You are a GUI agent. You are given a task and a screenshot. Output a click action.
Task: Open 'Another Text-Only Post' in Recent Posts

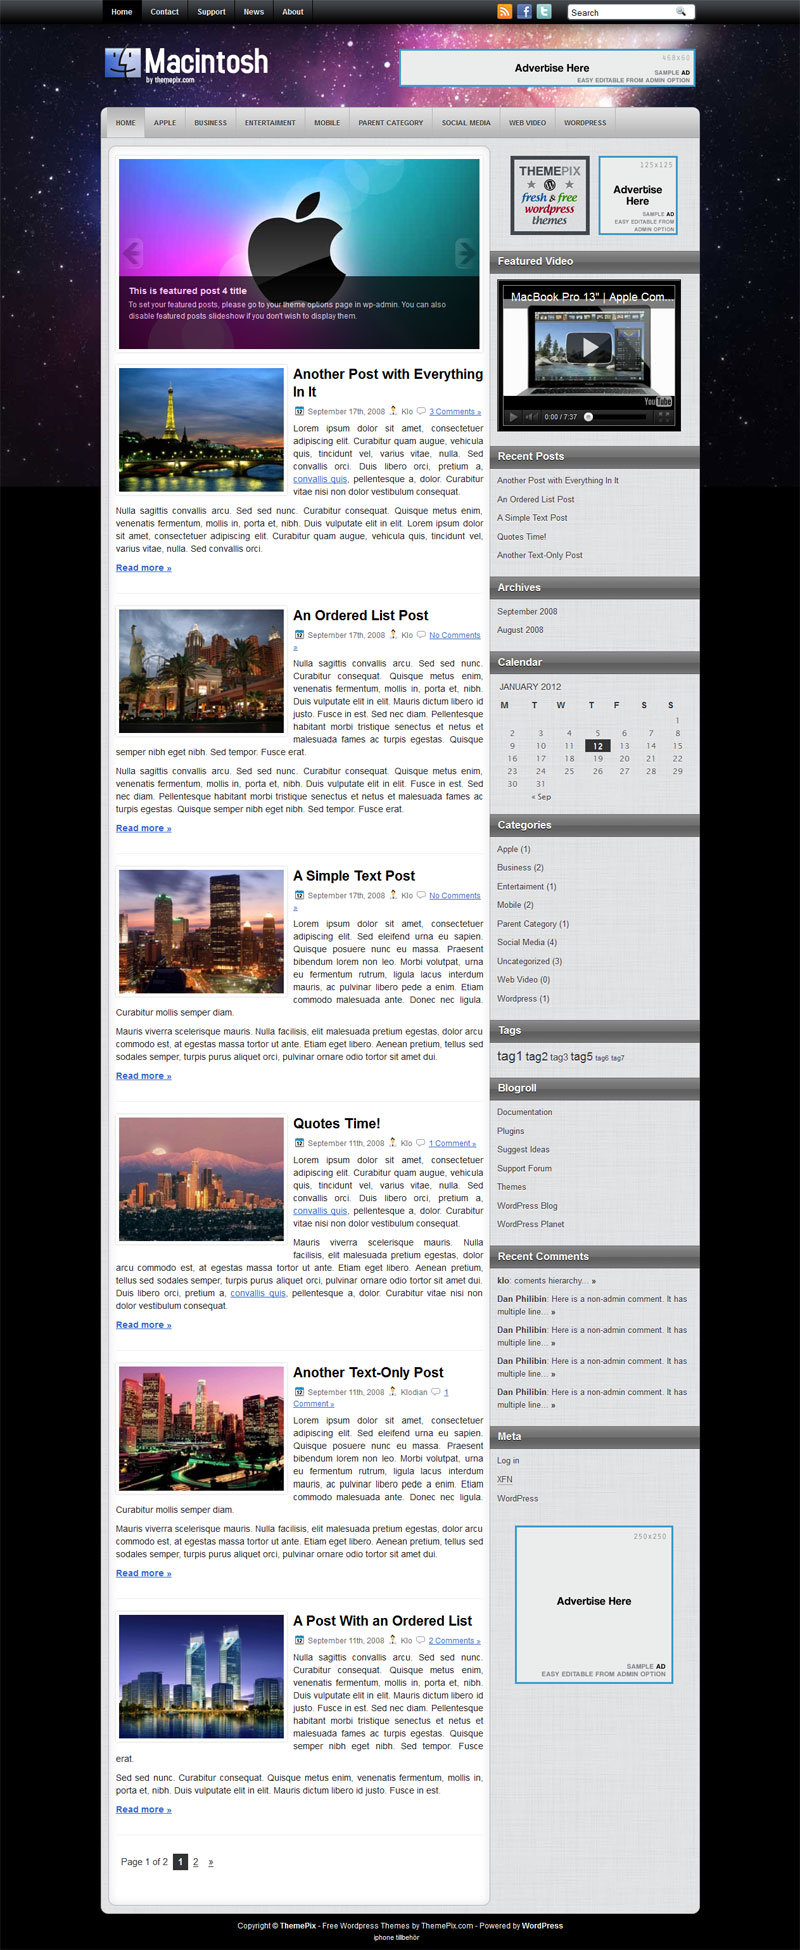point(539,555)
